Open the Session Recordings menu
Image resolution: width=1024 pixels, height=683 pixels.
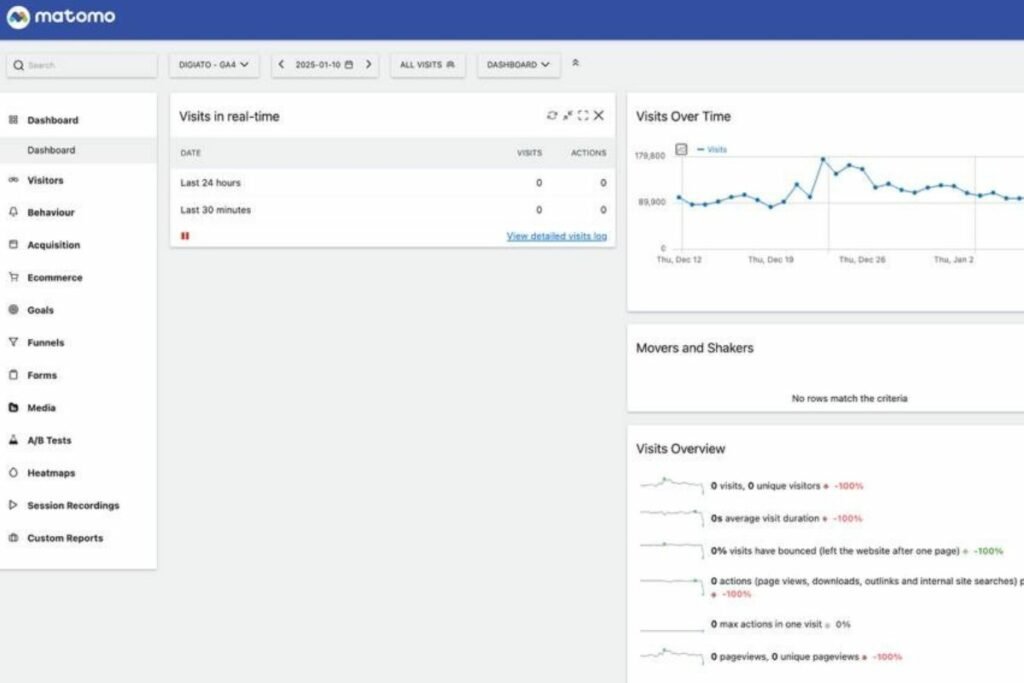pos(73,506)
